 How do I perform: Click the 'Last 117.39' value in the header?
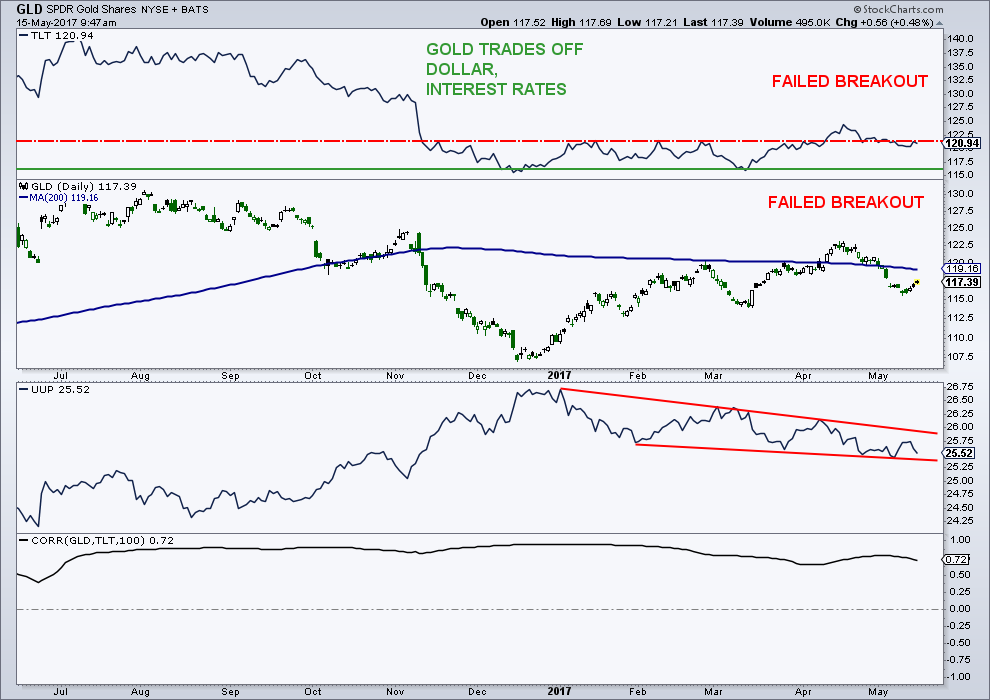(713, 22)
